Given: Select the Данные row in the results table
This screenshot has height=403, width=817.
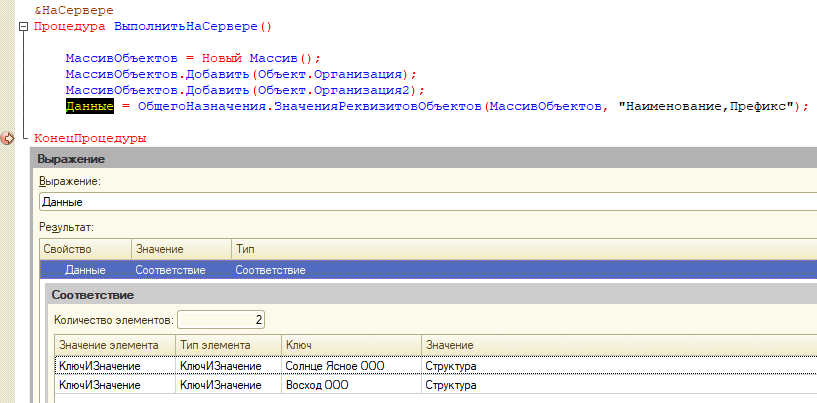Looking at the screenshot, I should tap(85, 270).
